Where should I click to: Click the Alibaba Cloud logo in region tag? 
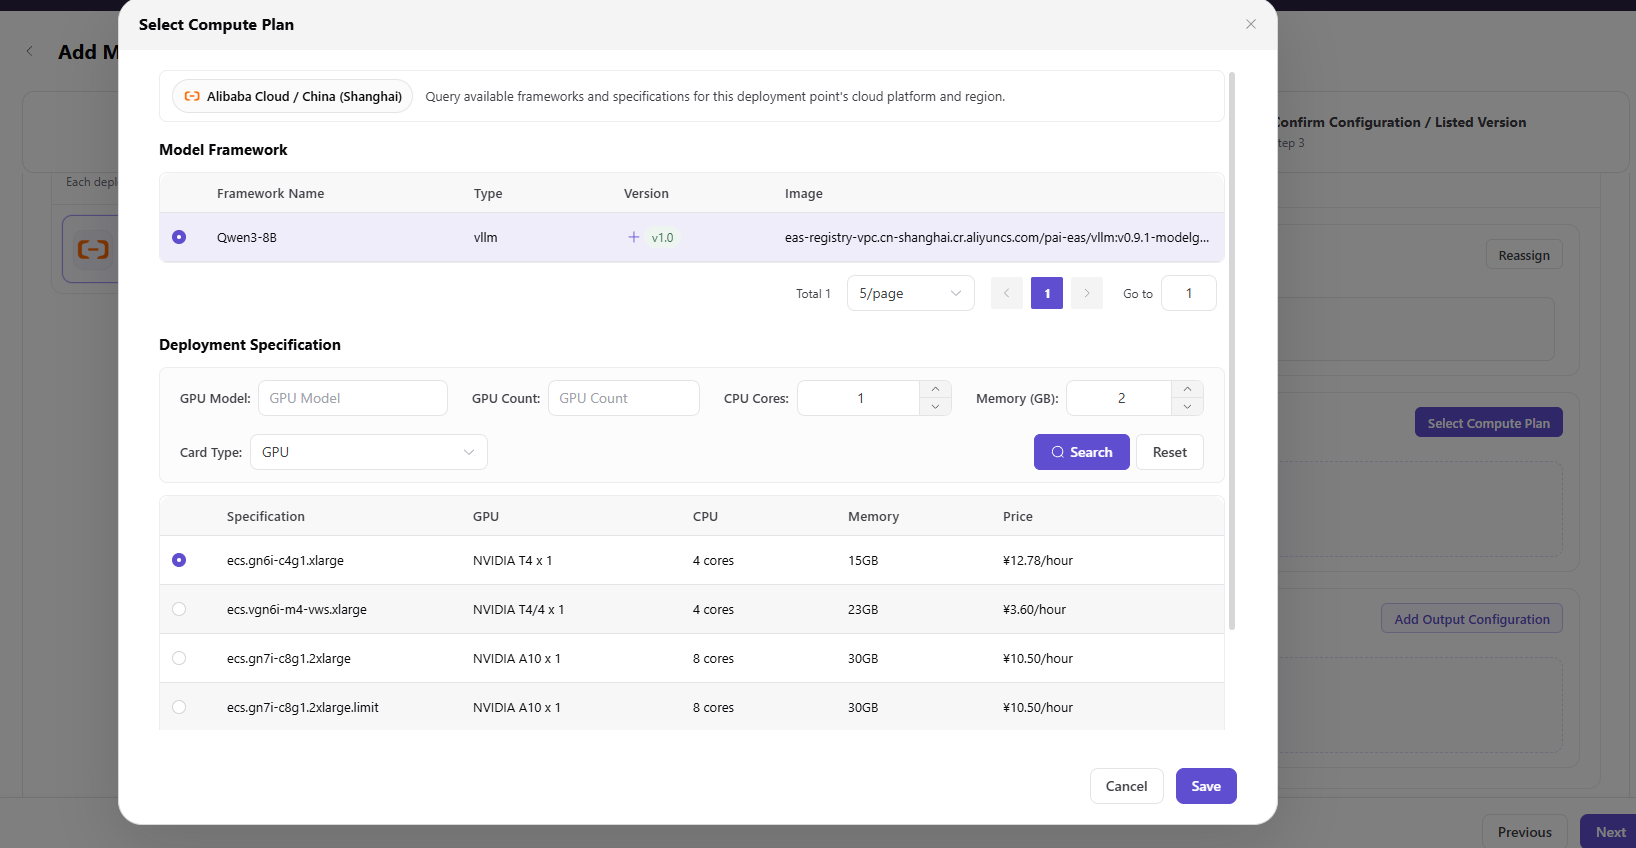click(x=192, y=96)
